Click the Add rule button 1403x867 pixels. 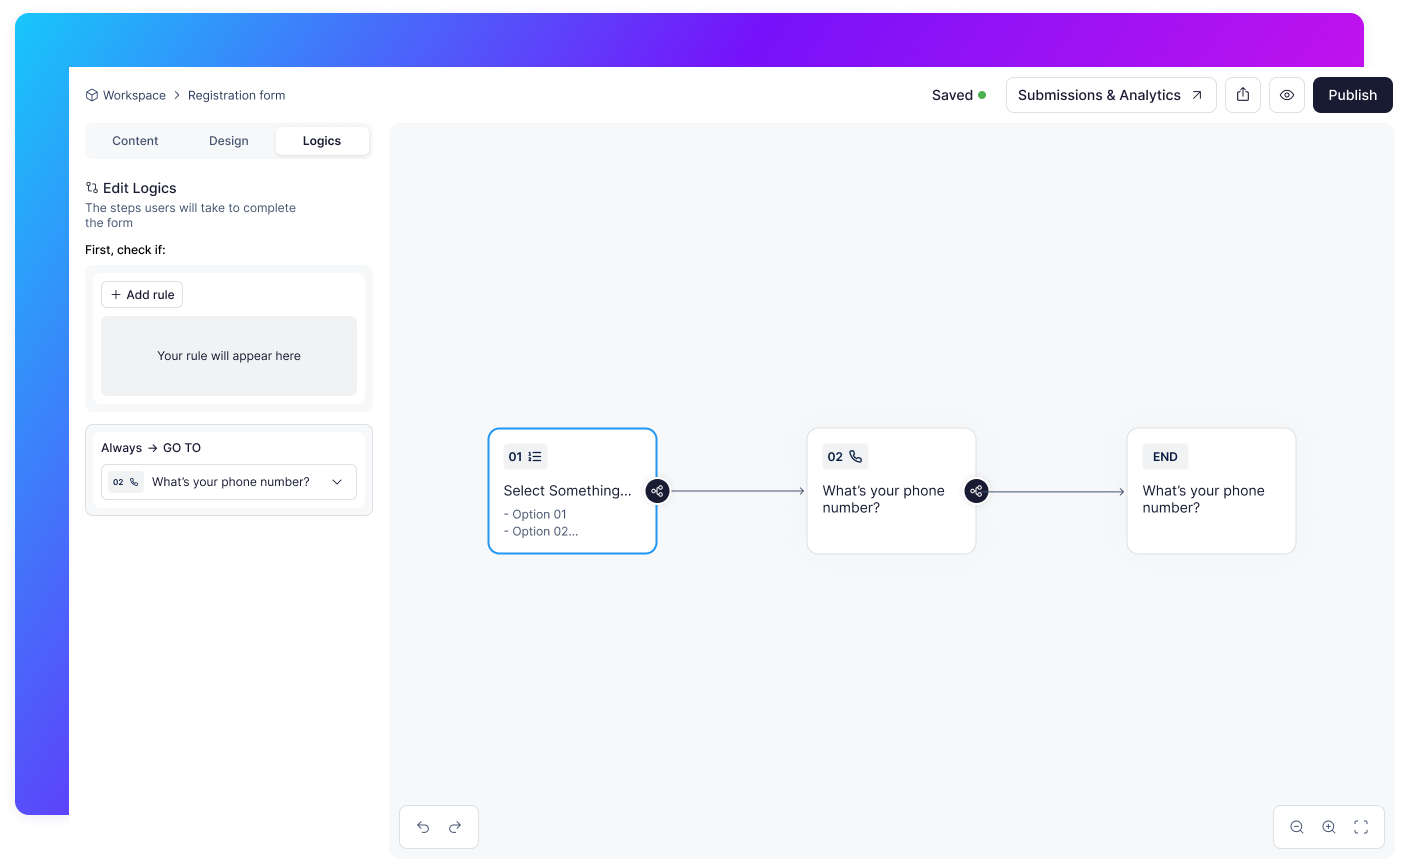[142, 295]
